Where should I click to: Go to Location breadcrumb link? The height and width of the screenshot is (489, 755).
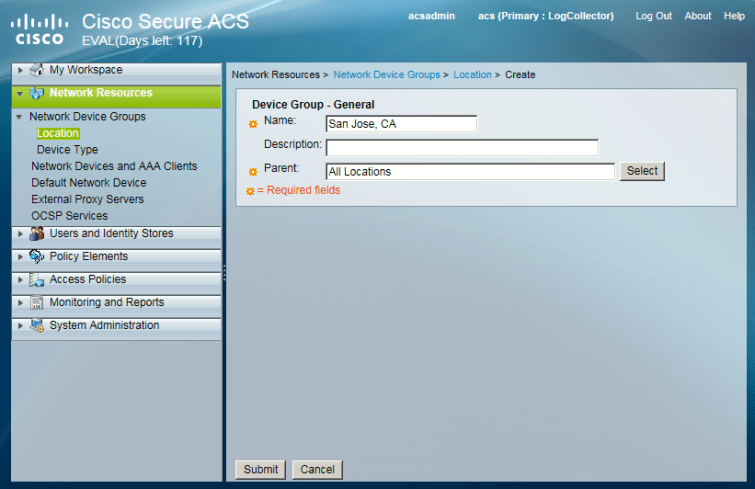click(x=472, y=75)
